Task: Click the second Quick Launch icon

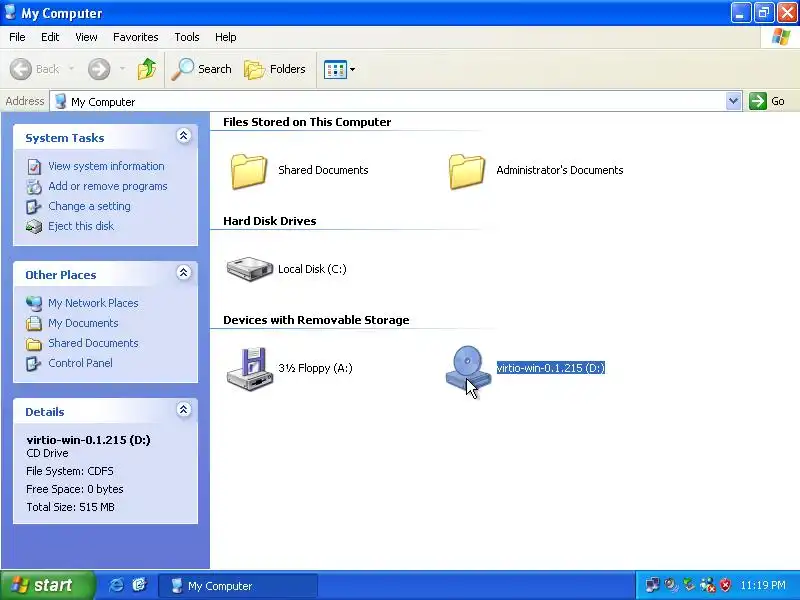Action: point(139,585)
